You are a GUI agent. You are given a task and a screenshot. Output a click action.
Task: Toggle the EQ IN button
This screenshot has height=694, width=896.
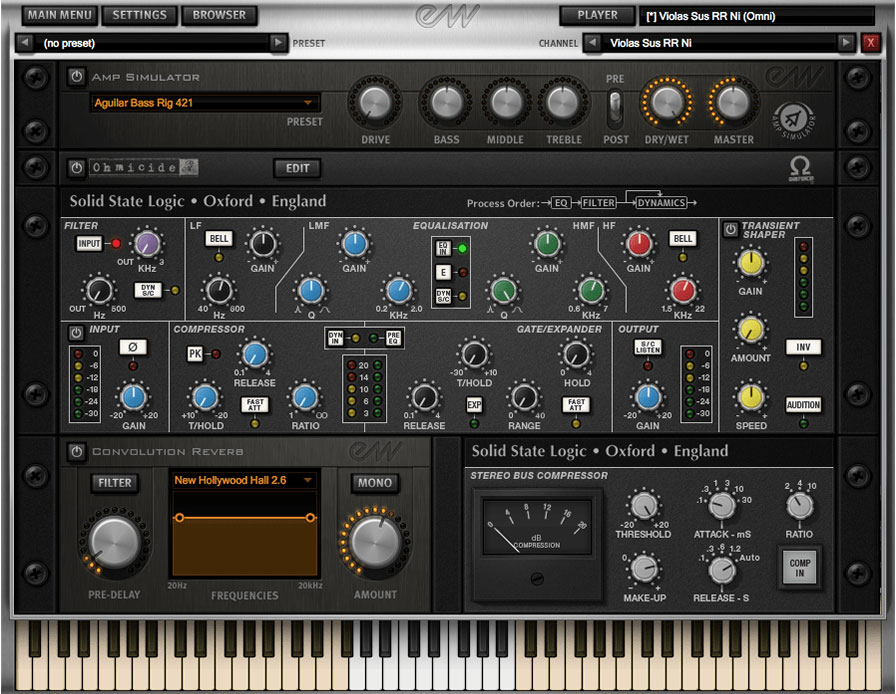click(x=443, y=248)
